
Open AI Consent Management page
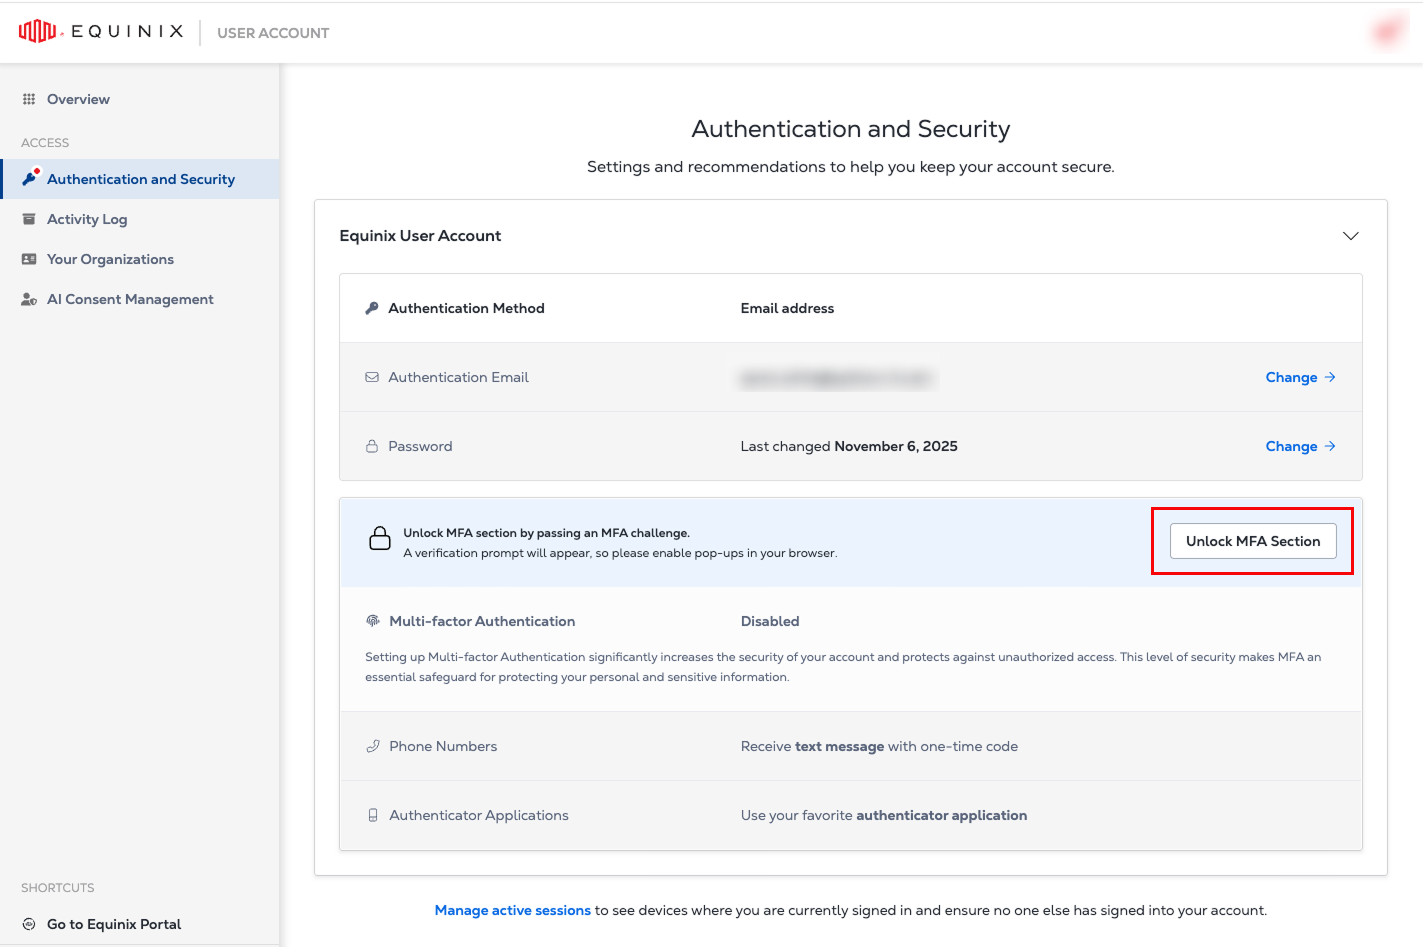click(x=140, y=299)
